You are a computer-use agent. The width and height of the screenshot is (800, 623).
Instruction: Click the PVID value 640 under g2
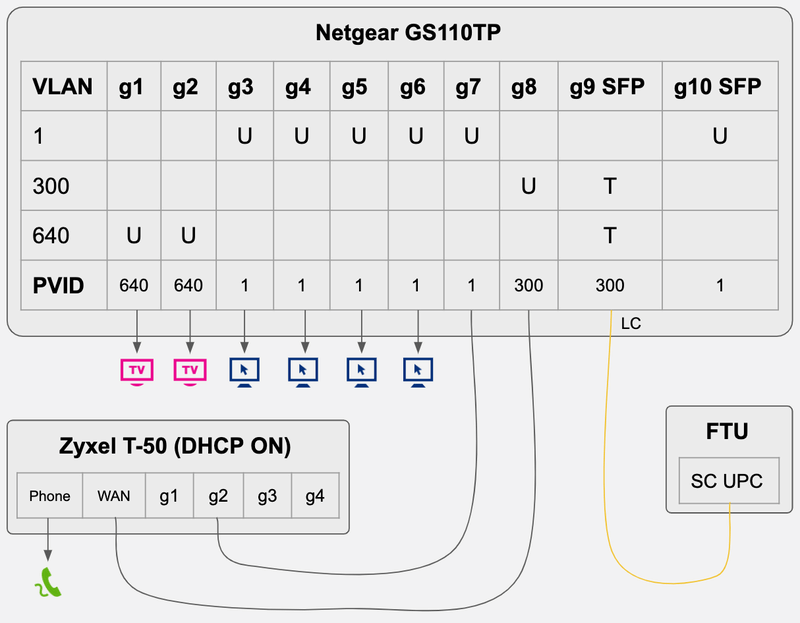click(x=189, y=285)
